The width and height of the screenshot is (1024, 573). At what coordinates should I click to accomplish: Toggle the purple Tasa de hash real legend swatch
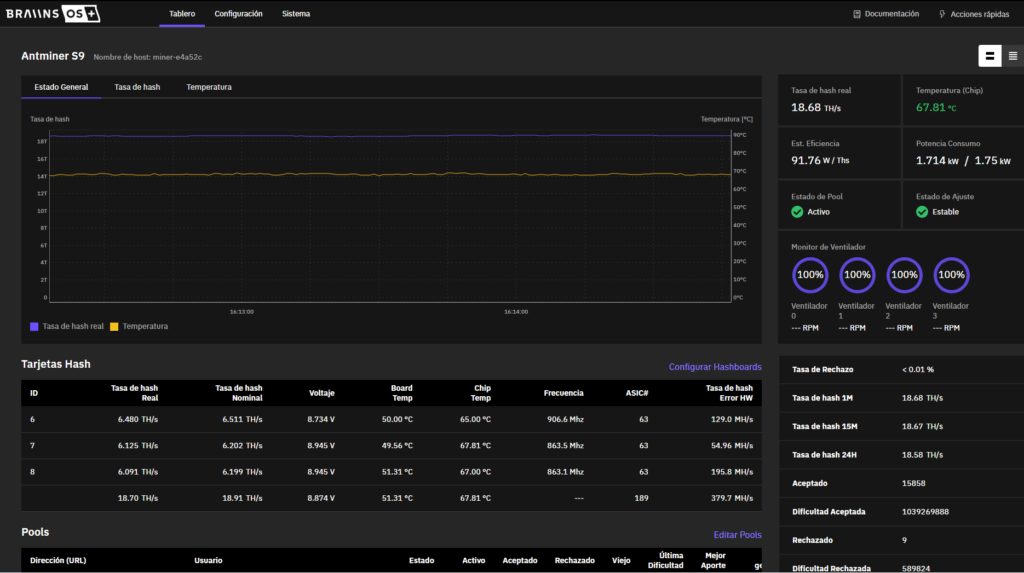click(x=34, y=327)
